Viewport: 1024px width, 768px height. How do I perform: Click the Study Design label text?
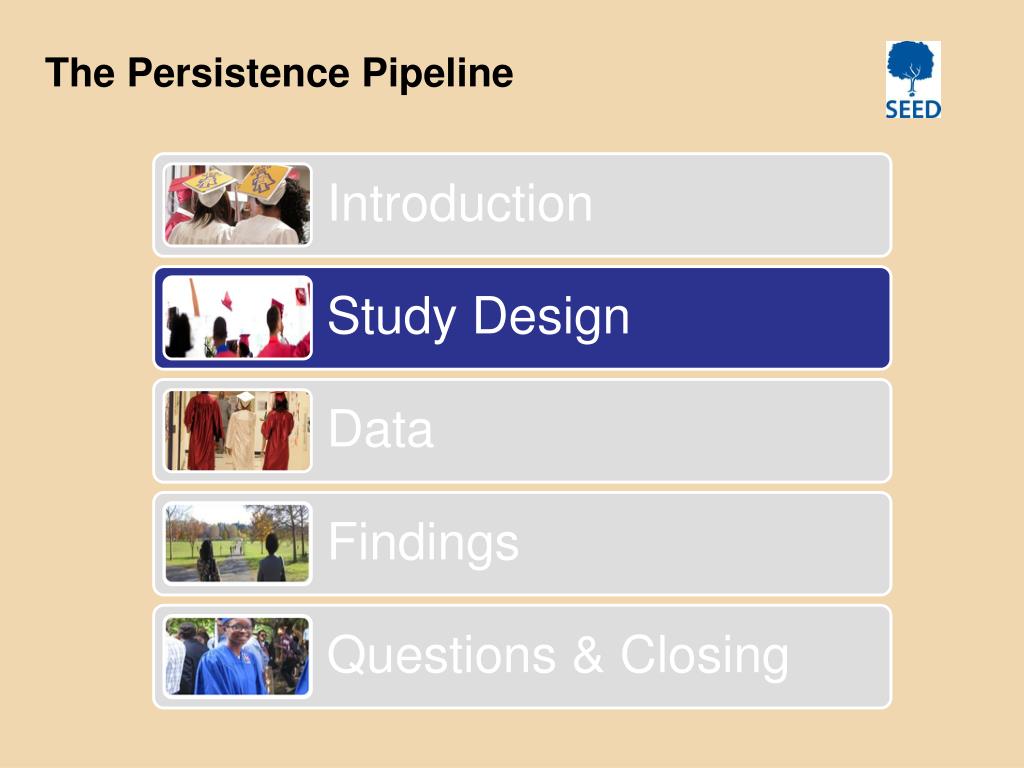[x=478, y=317]
